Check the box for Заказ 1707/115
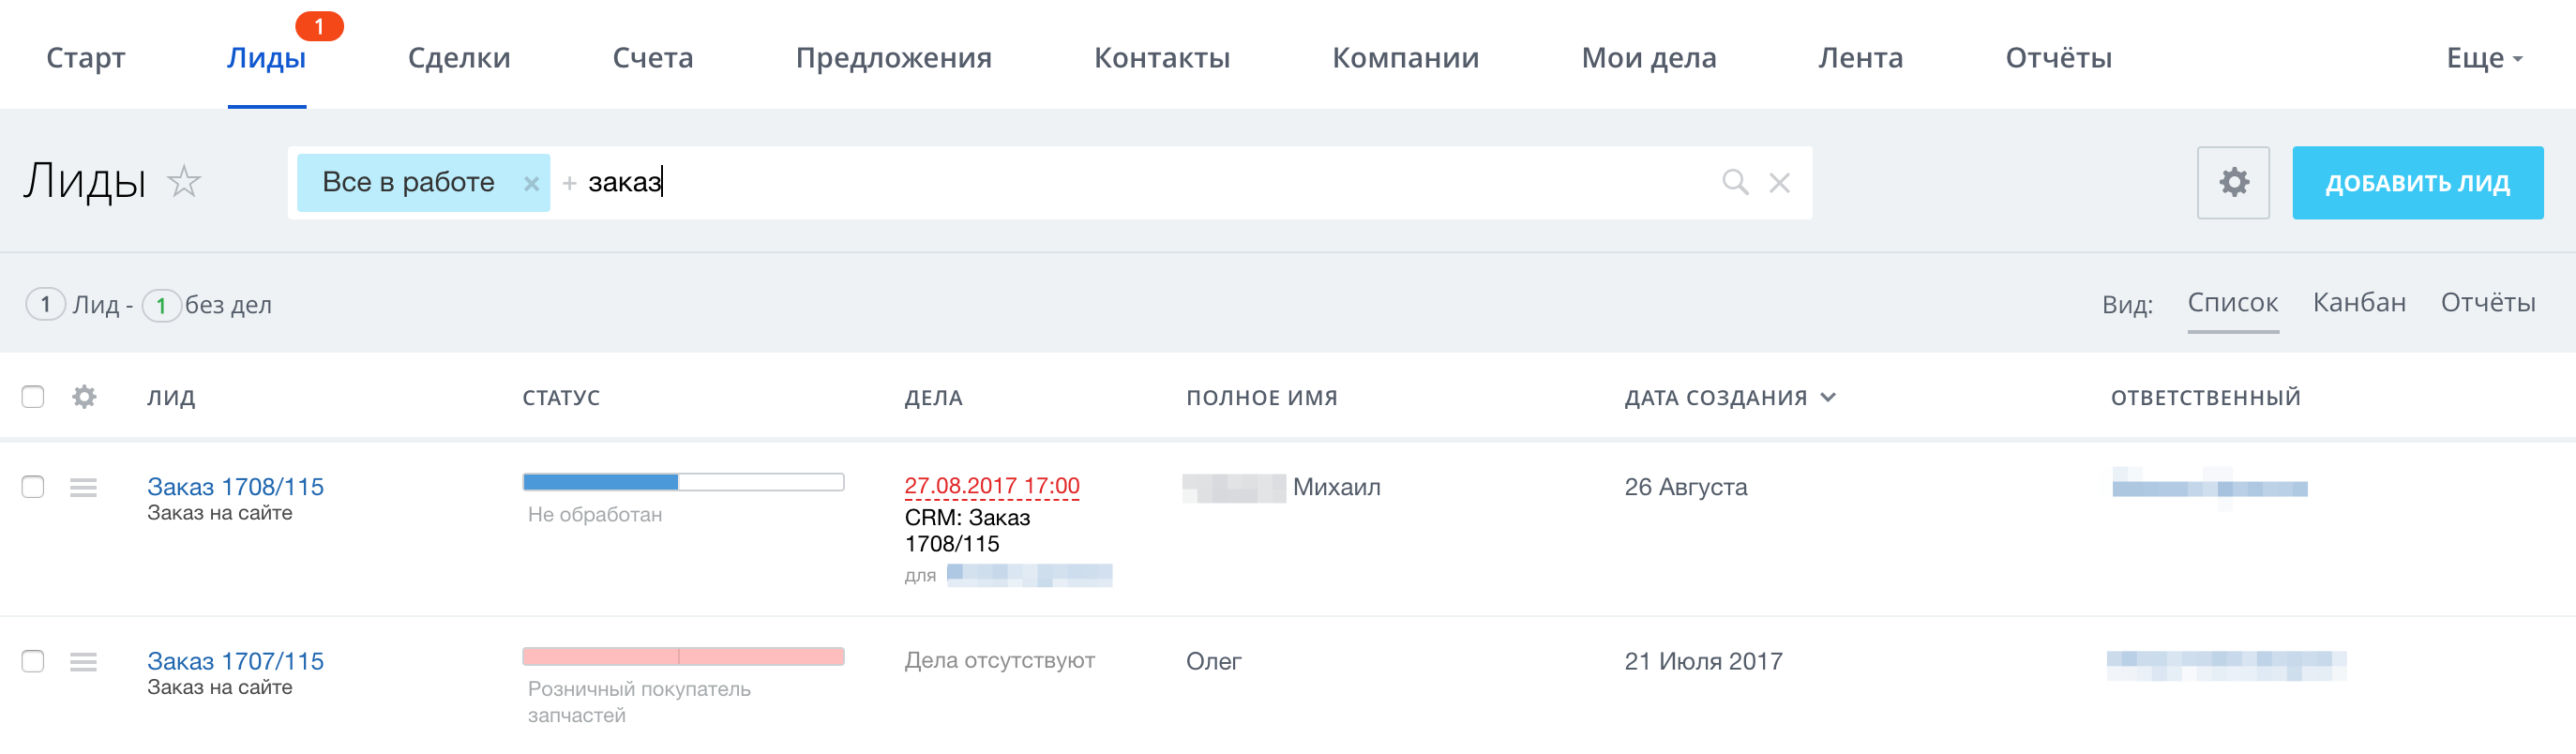Screen dimensions: 2576x754 click(33, 661)
